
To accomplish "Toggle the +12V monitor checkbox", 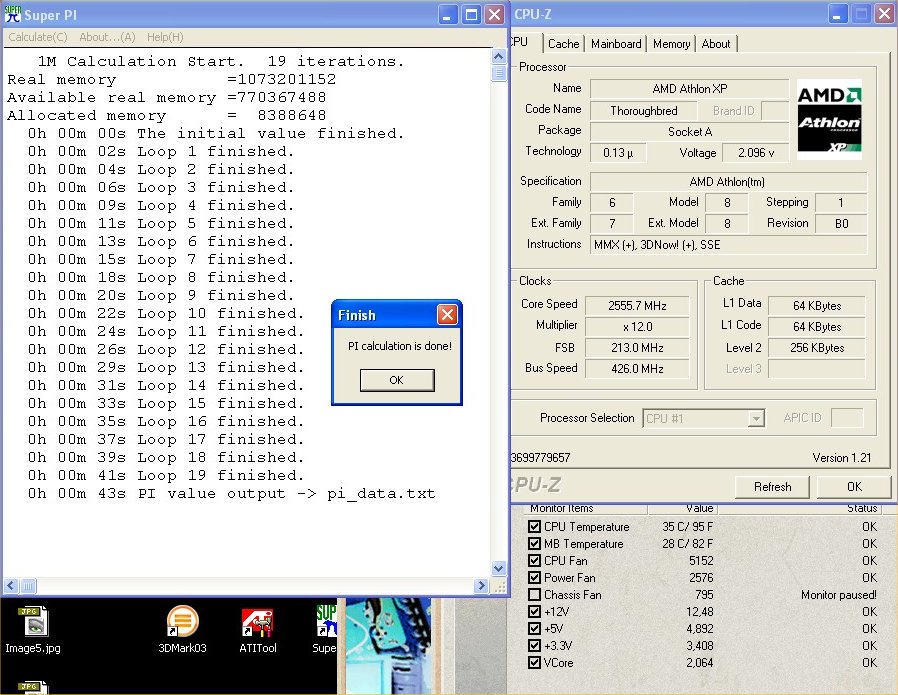I will [x=534, y=611].
